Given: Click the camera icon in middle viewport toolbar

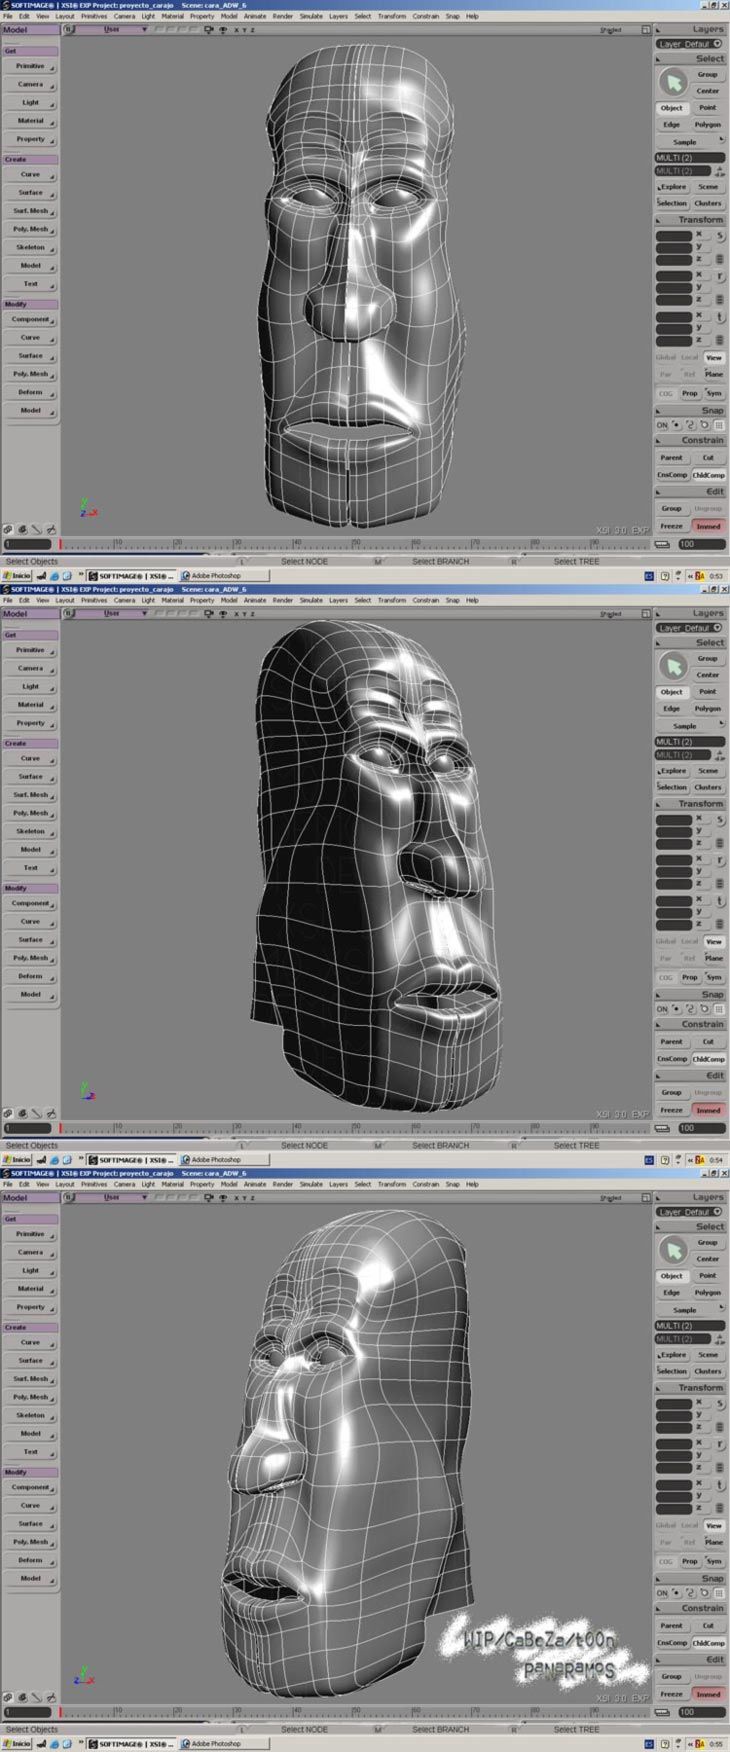Looking at the screenshot, I should [x=208, y=614].
